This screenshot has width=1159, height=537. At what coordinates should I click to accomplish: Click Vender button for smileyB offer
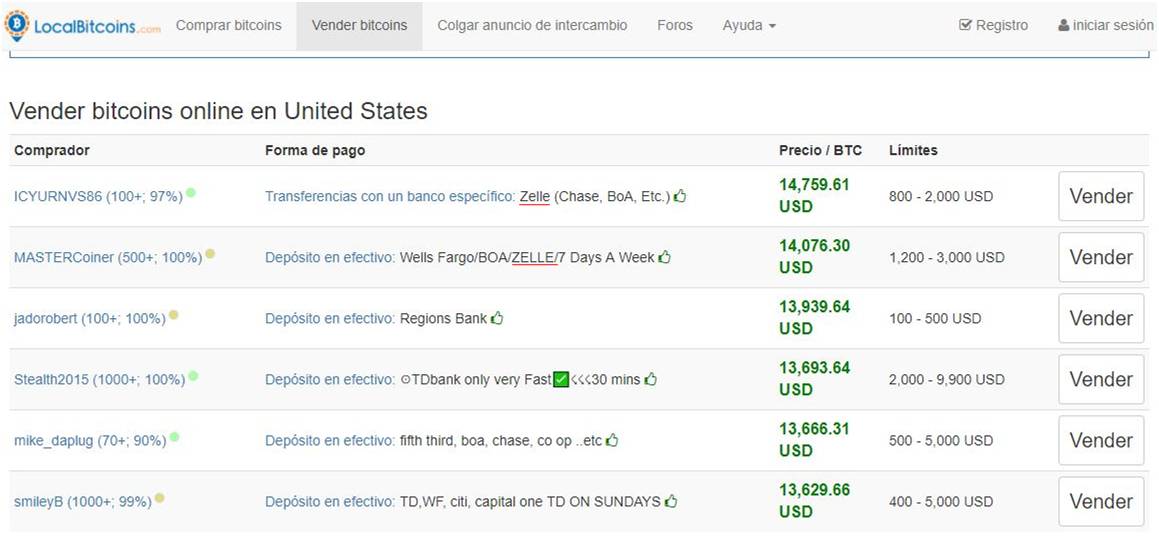pyautogui.click(x=1101, y=502)
